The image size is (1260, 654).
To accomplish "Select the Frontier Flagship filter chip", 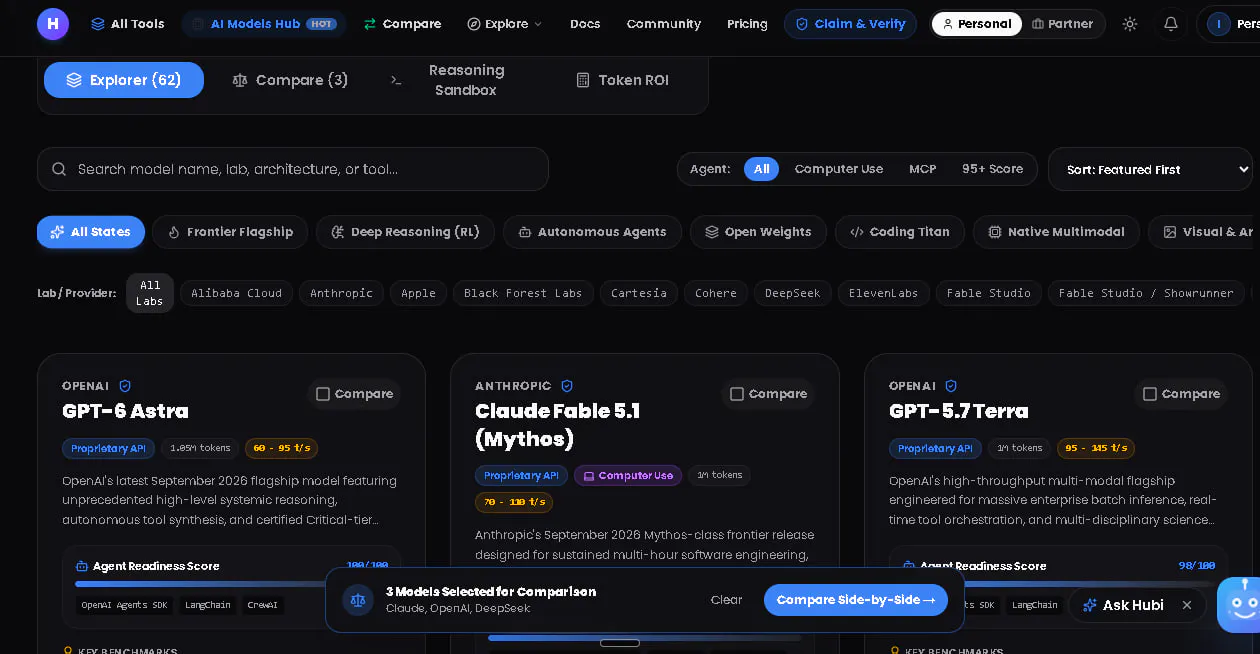I will (231, 232).
